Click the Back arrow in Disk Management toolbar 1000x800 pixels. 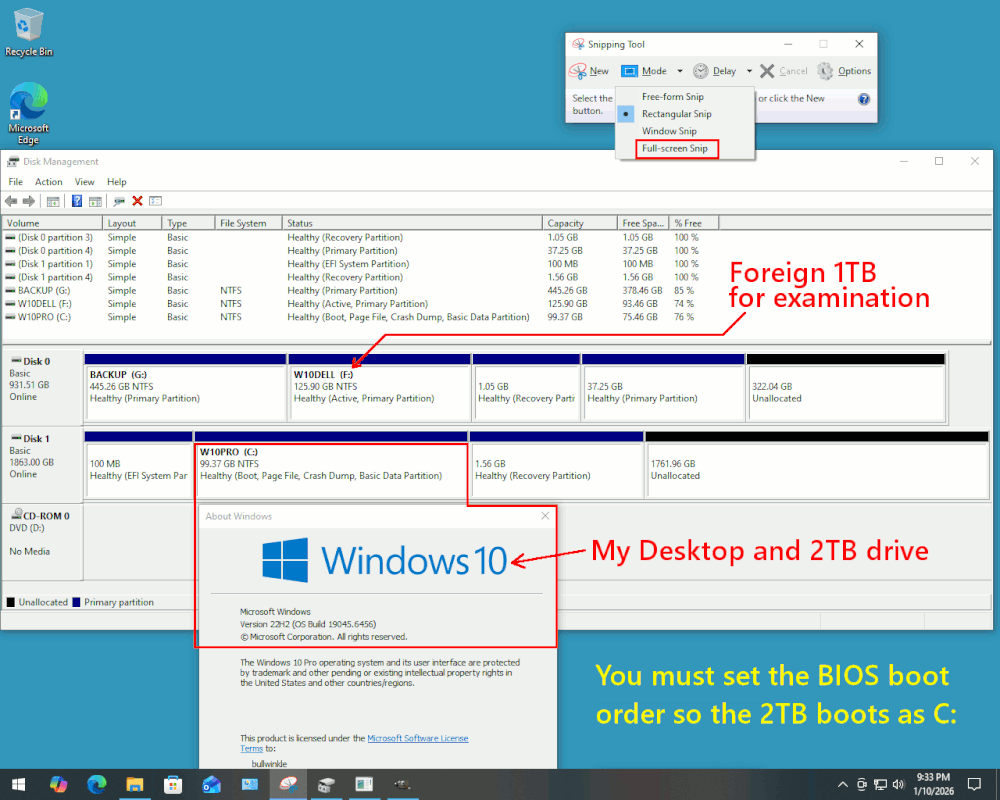[x=11, y=201]
